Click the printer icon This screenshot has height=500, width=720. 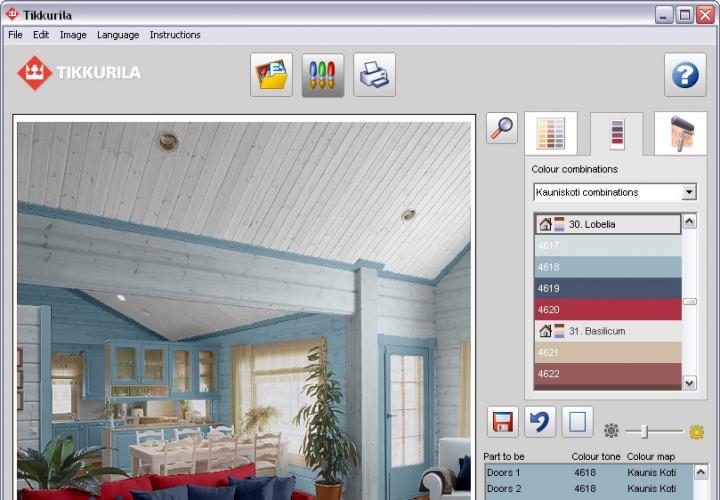click(374, 75)
